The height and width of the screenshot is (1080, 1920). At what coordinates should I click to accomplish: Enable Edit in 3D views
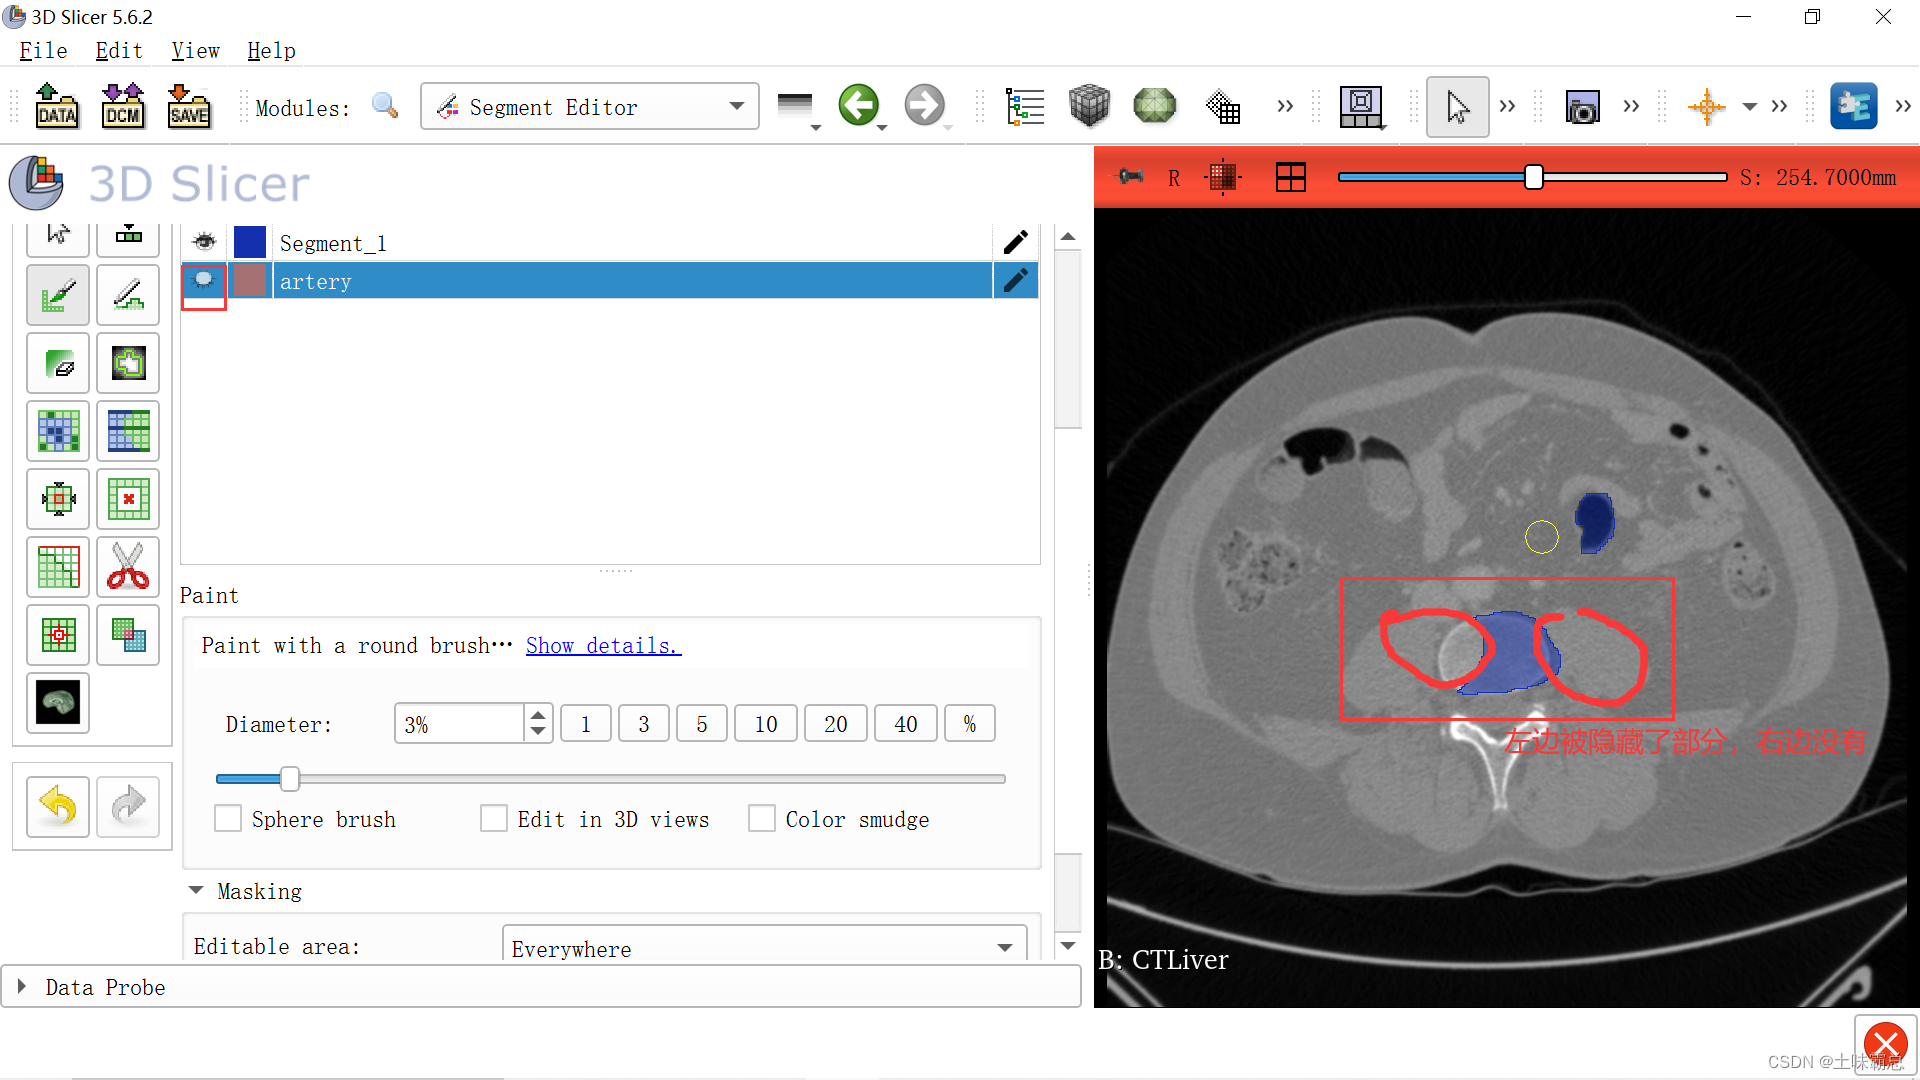point(494,818)
